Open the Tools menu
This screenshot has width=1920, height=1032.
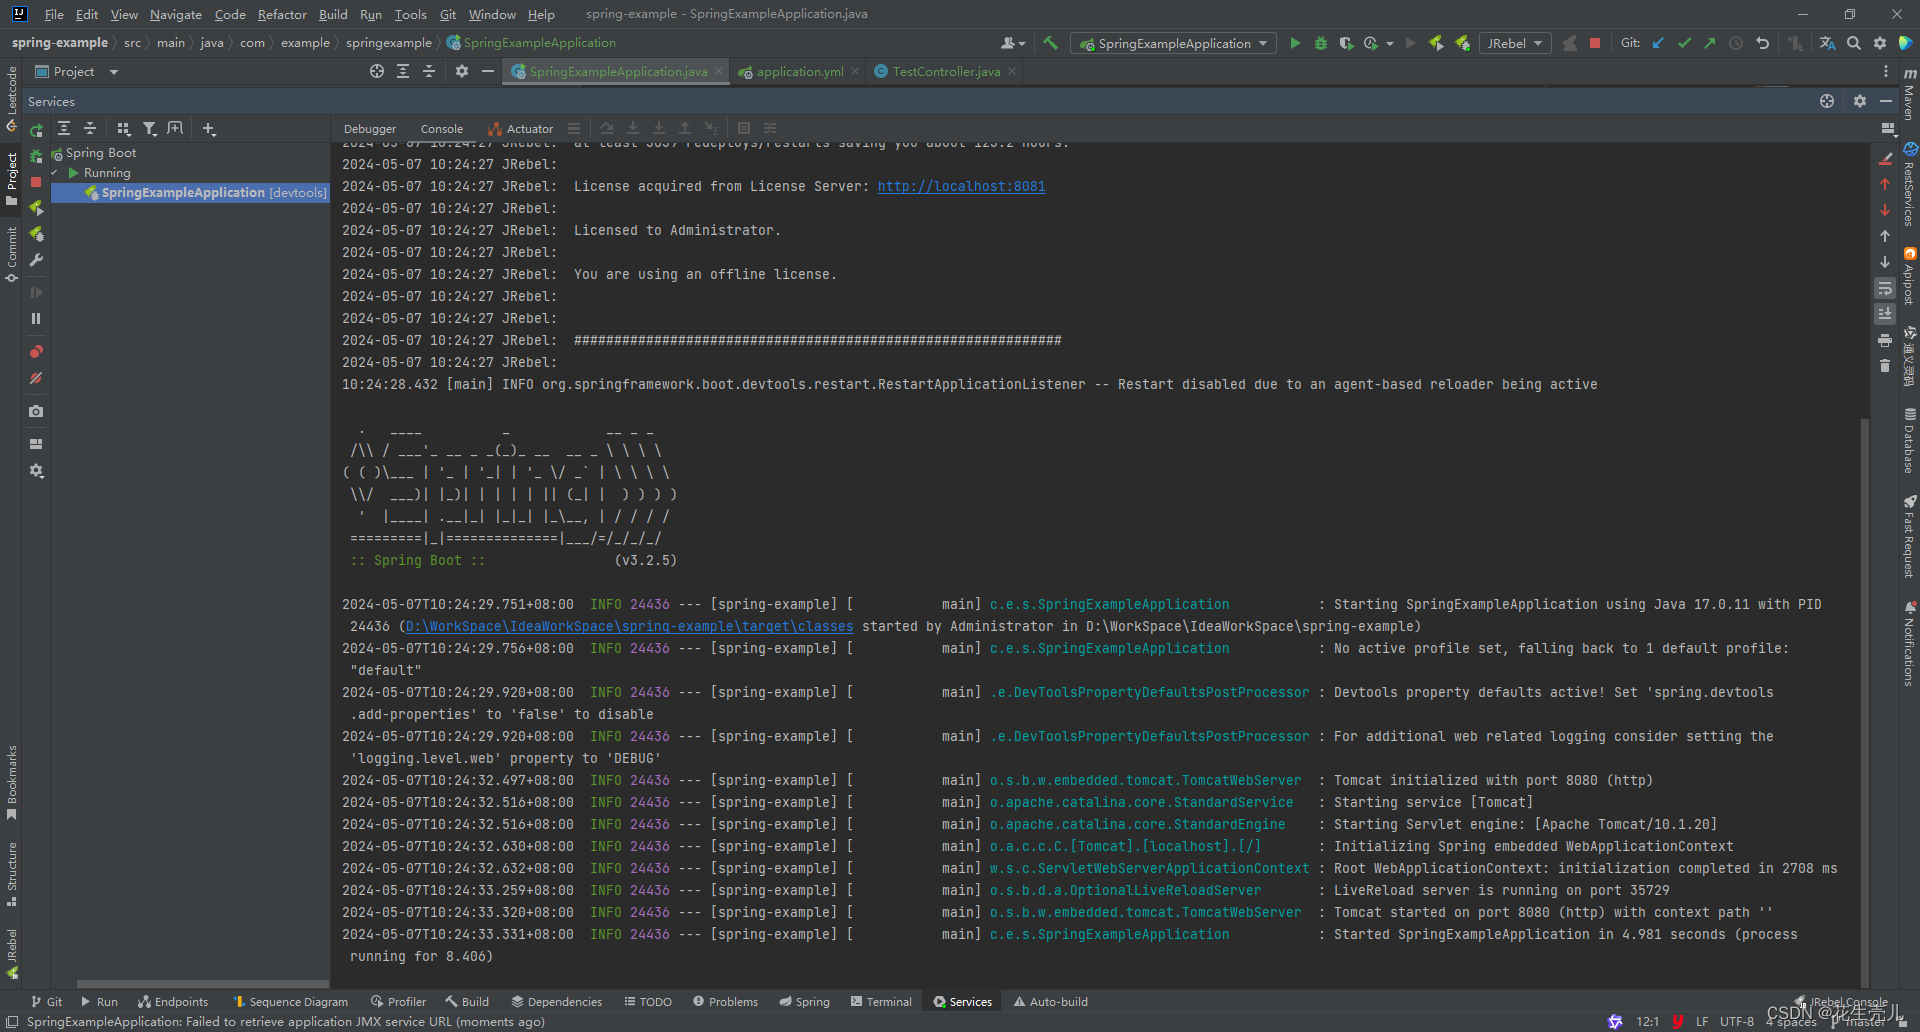(410, 14)
